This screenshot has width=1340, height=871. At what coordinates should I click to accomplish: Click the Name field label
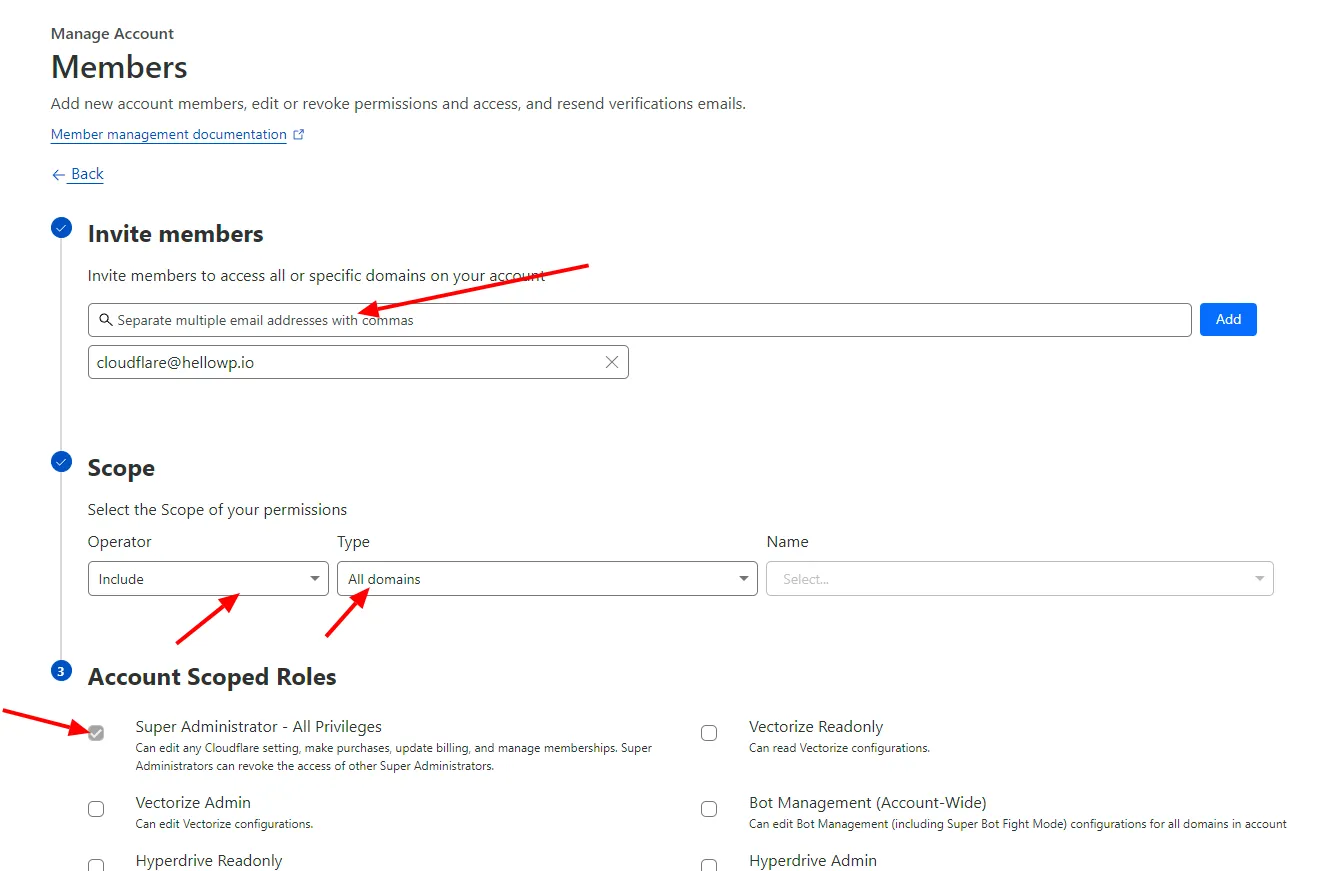point(787,542)
